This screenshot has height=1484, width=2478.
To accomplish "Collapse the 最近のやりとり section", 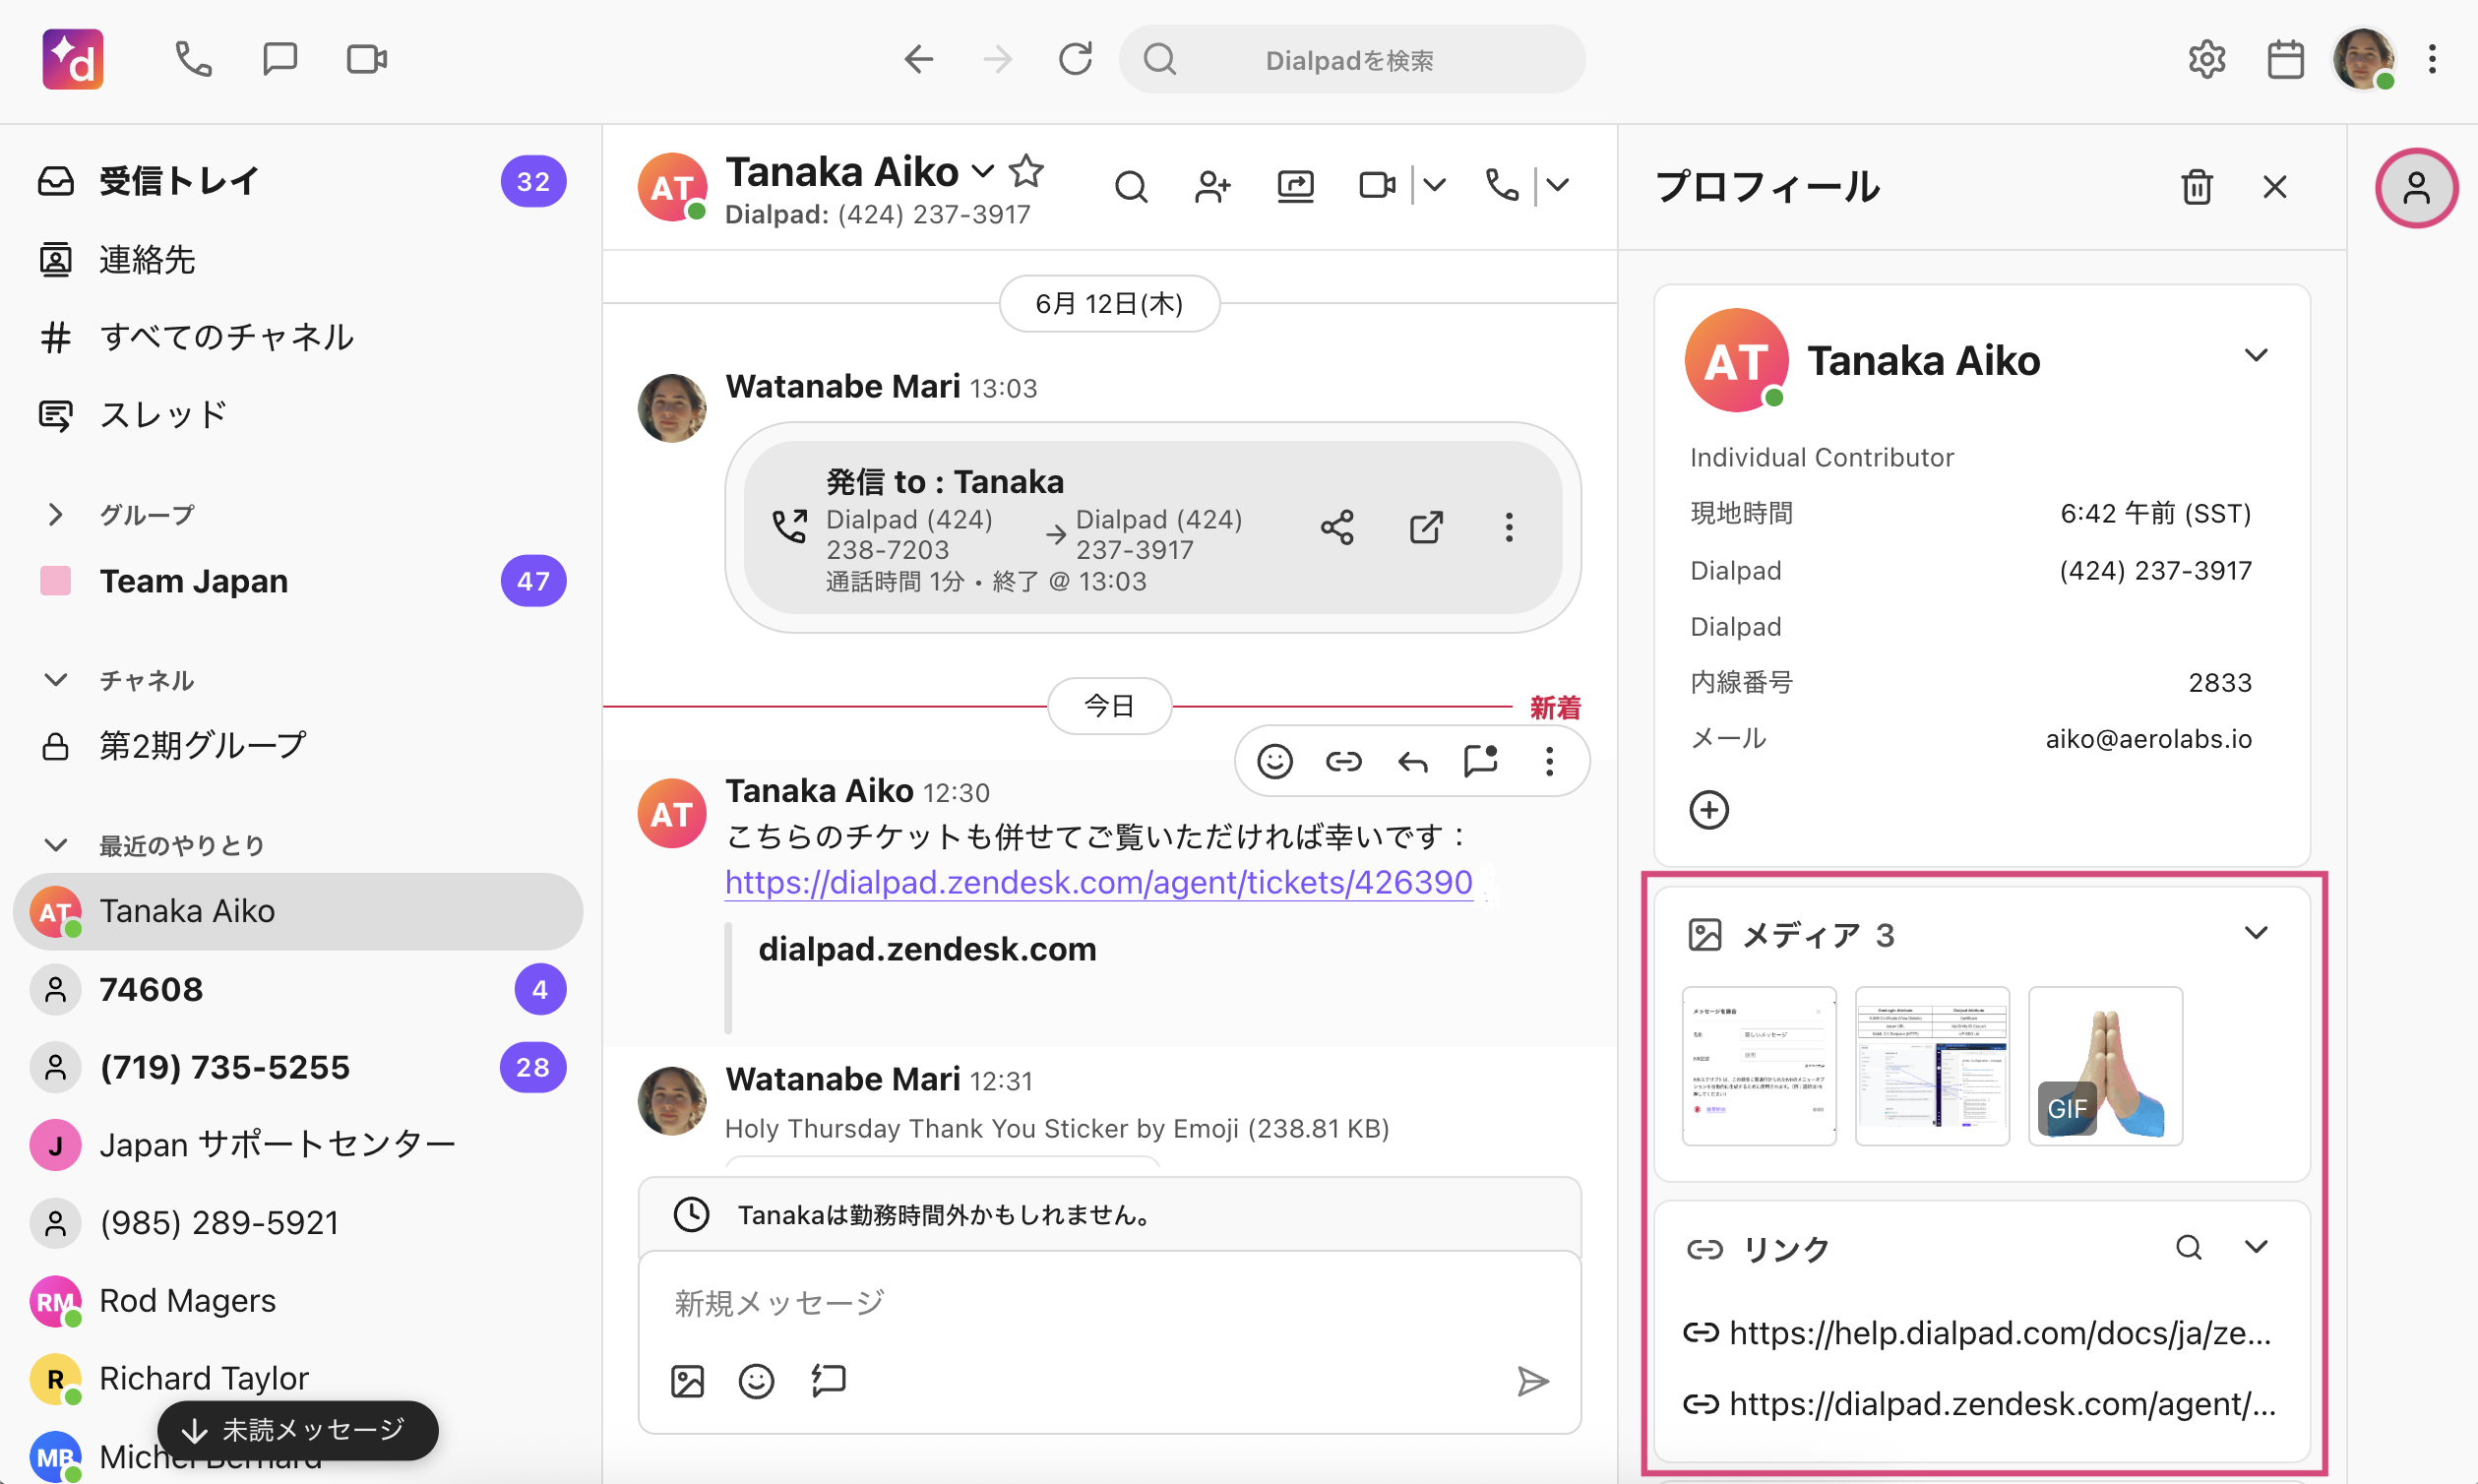I will (56, 845).
